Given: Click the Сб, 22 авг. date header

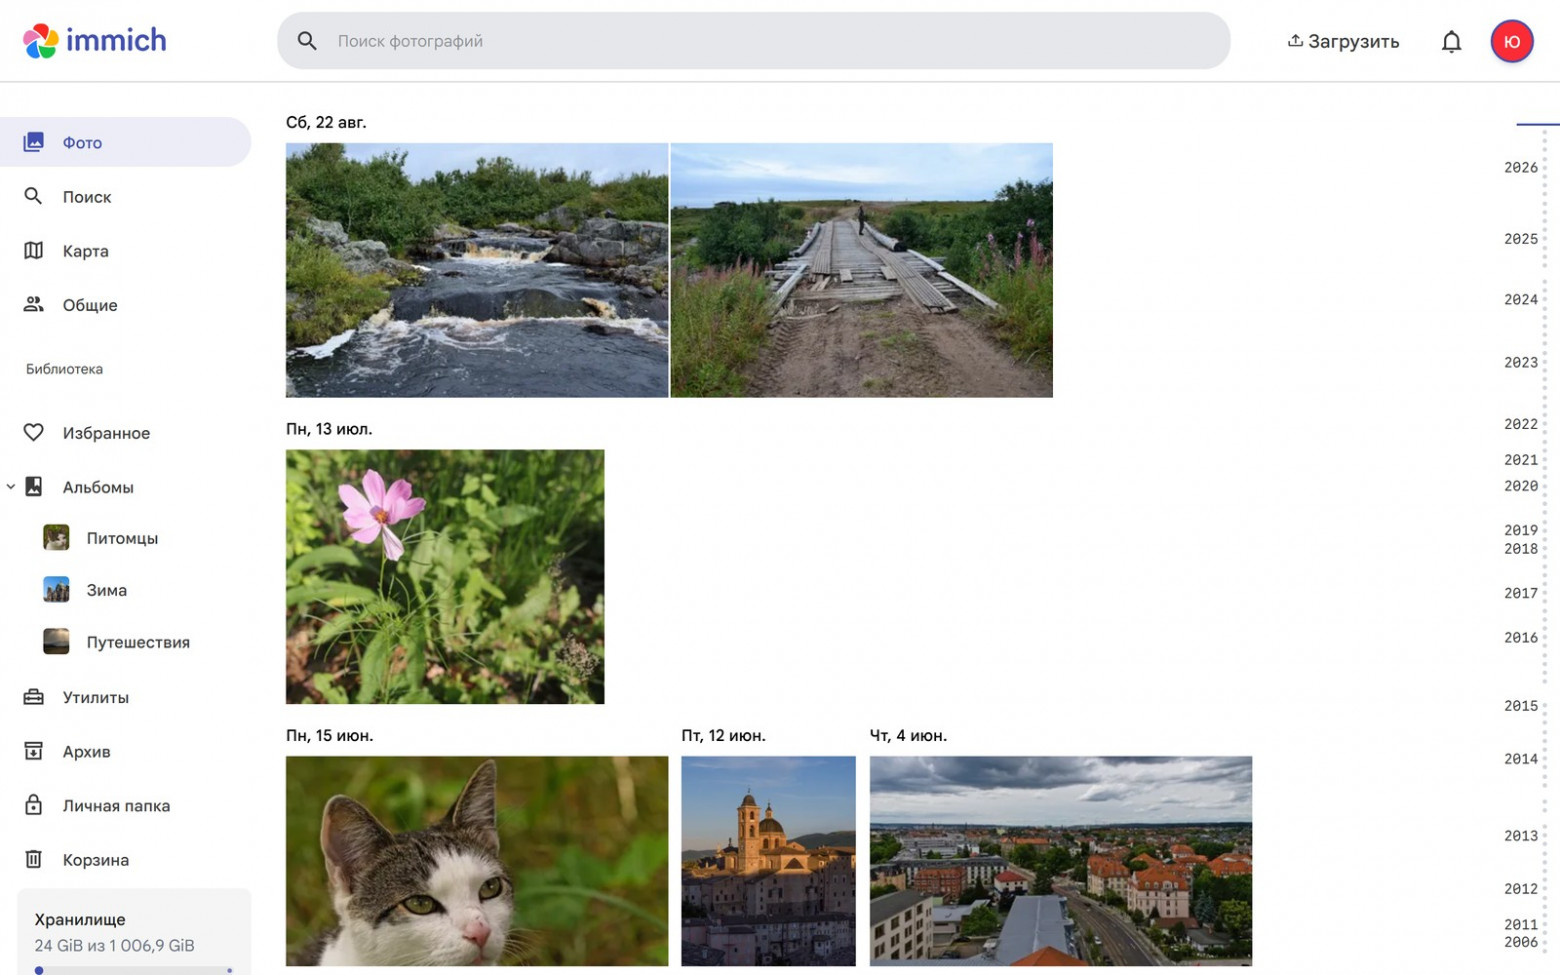Looking at the screenshot, I should (x=326, y=122).
